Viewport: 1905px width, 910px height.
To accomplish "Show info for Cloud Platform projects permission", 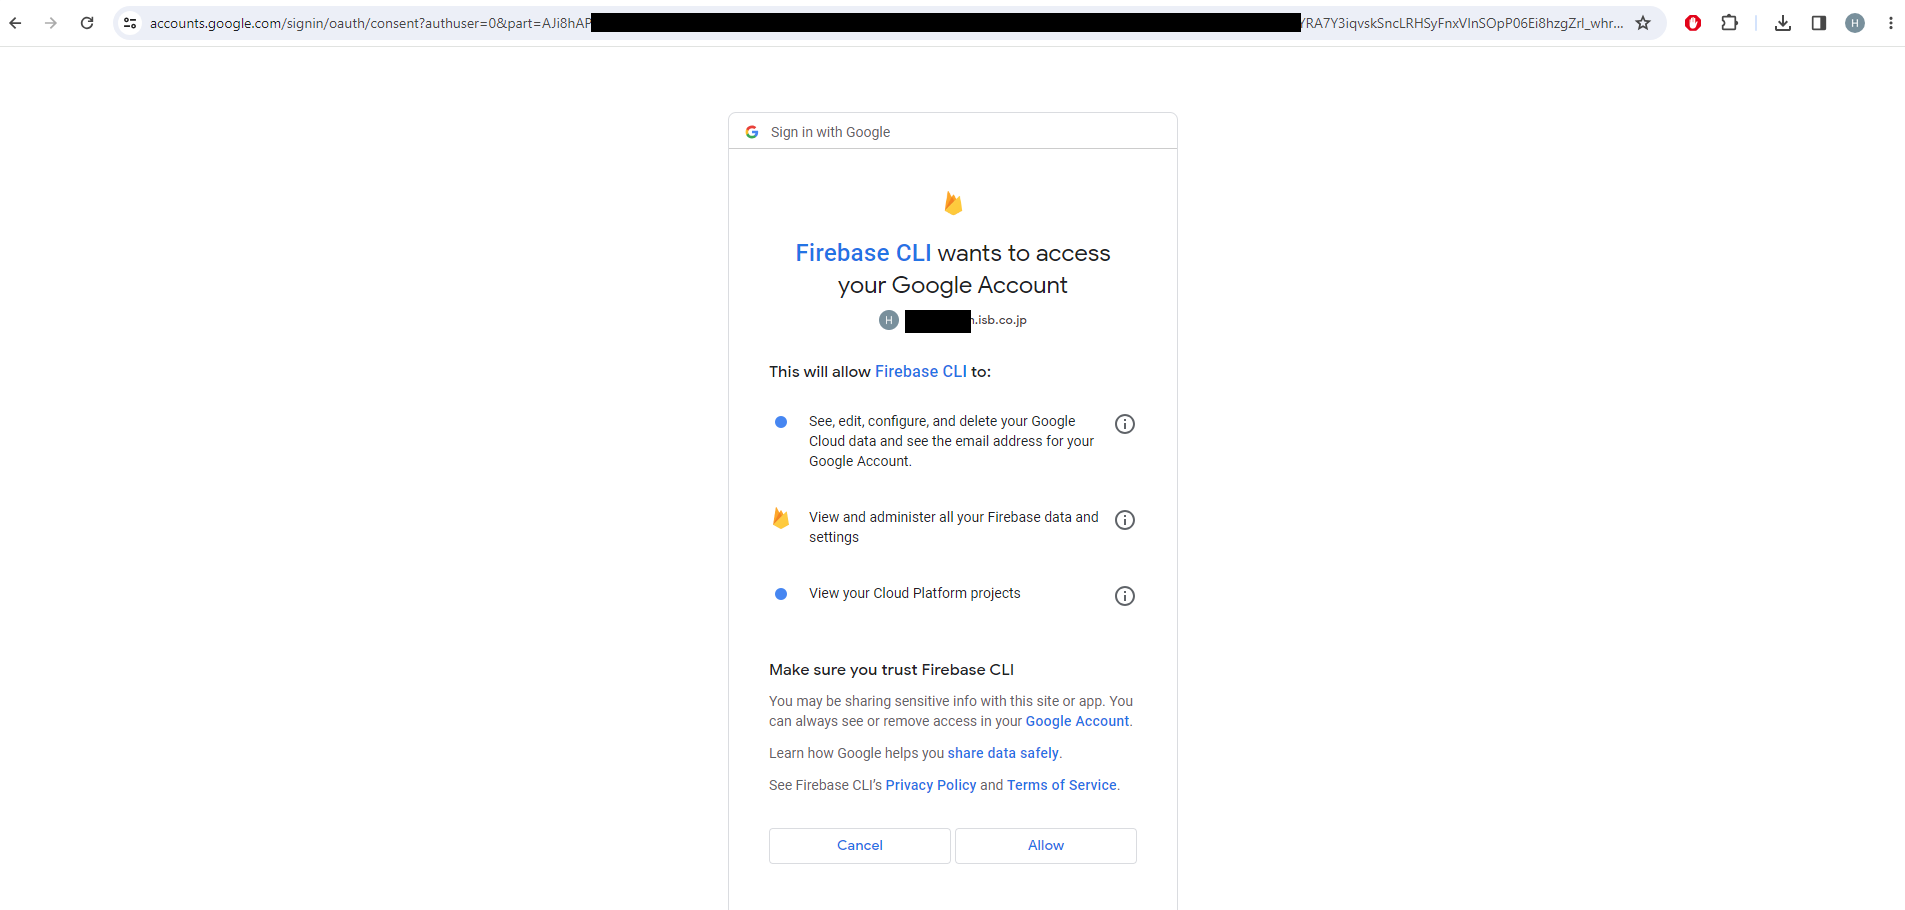I will coord(1125,596).
